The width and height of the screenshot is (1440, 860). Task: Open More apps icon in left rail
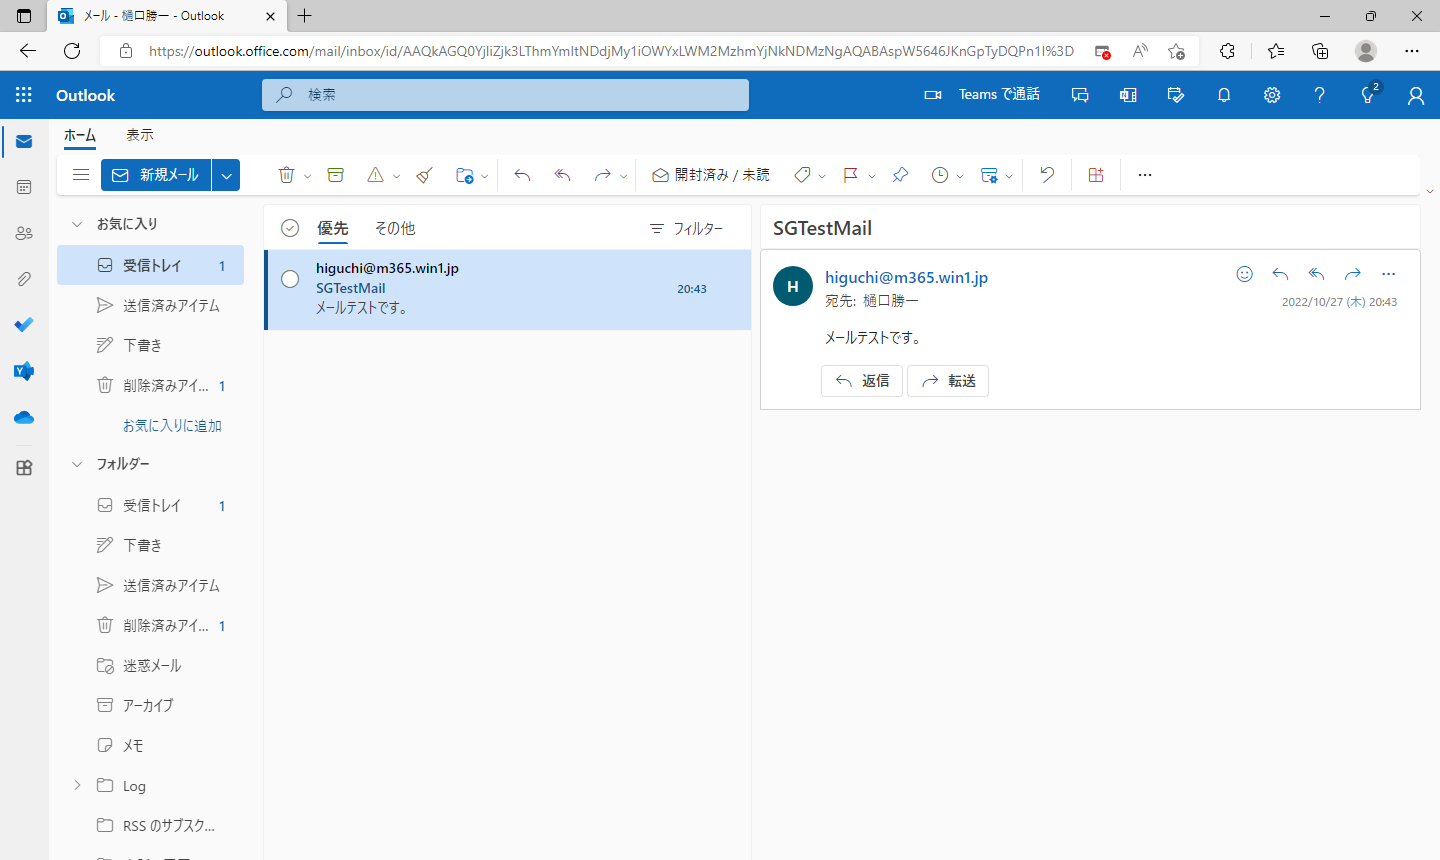(x=24, y=467)
